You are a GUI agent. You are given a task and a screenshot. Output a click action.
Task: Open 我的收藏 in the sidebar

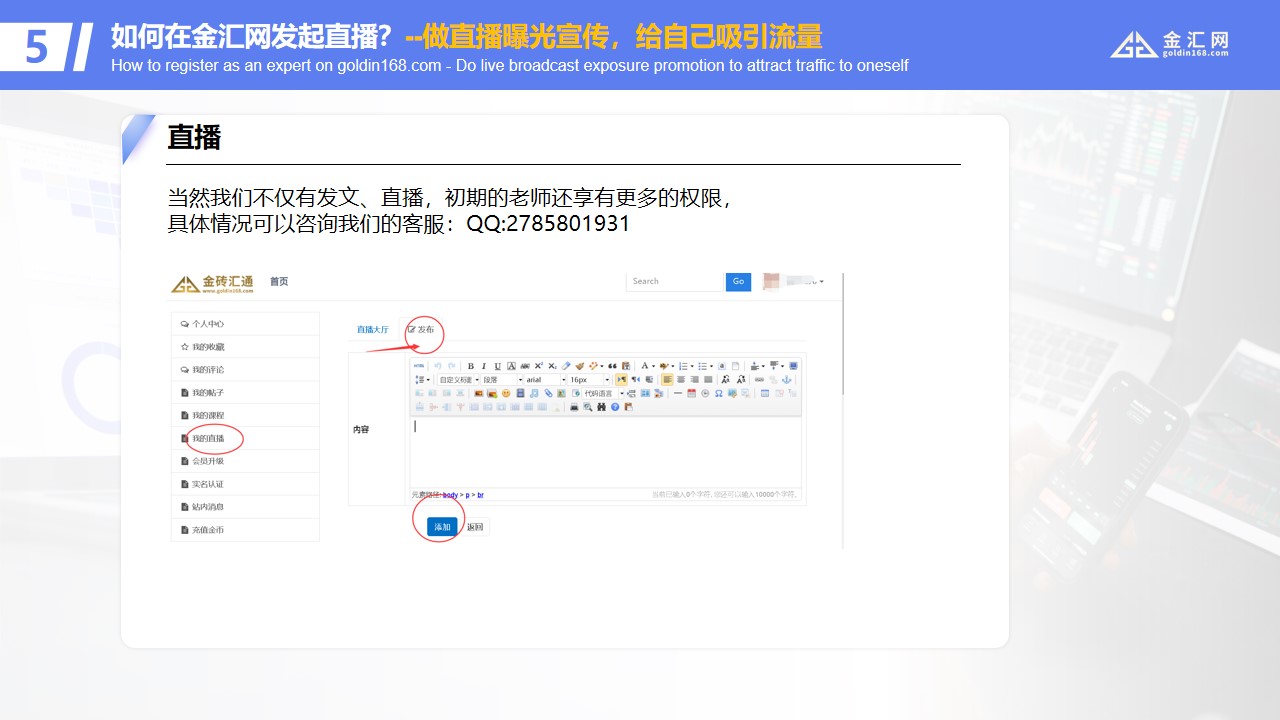point(245,347)
